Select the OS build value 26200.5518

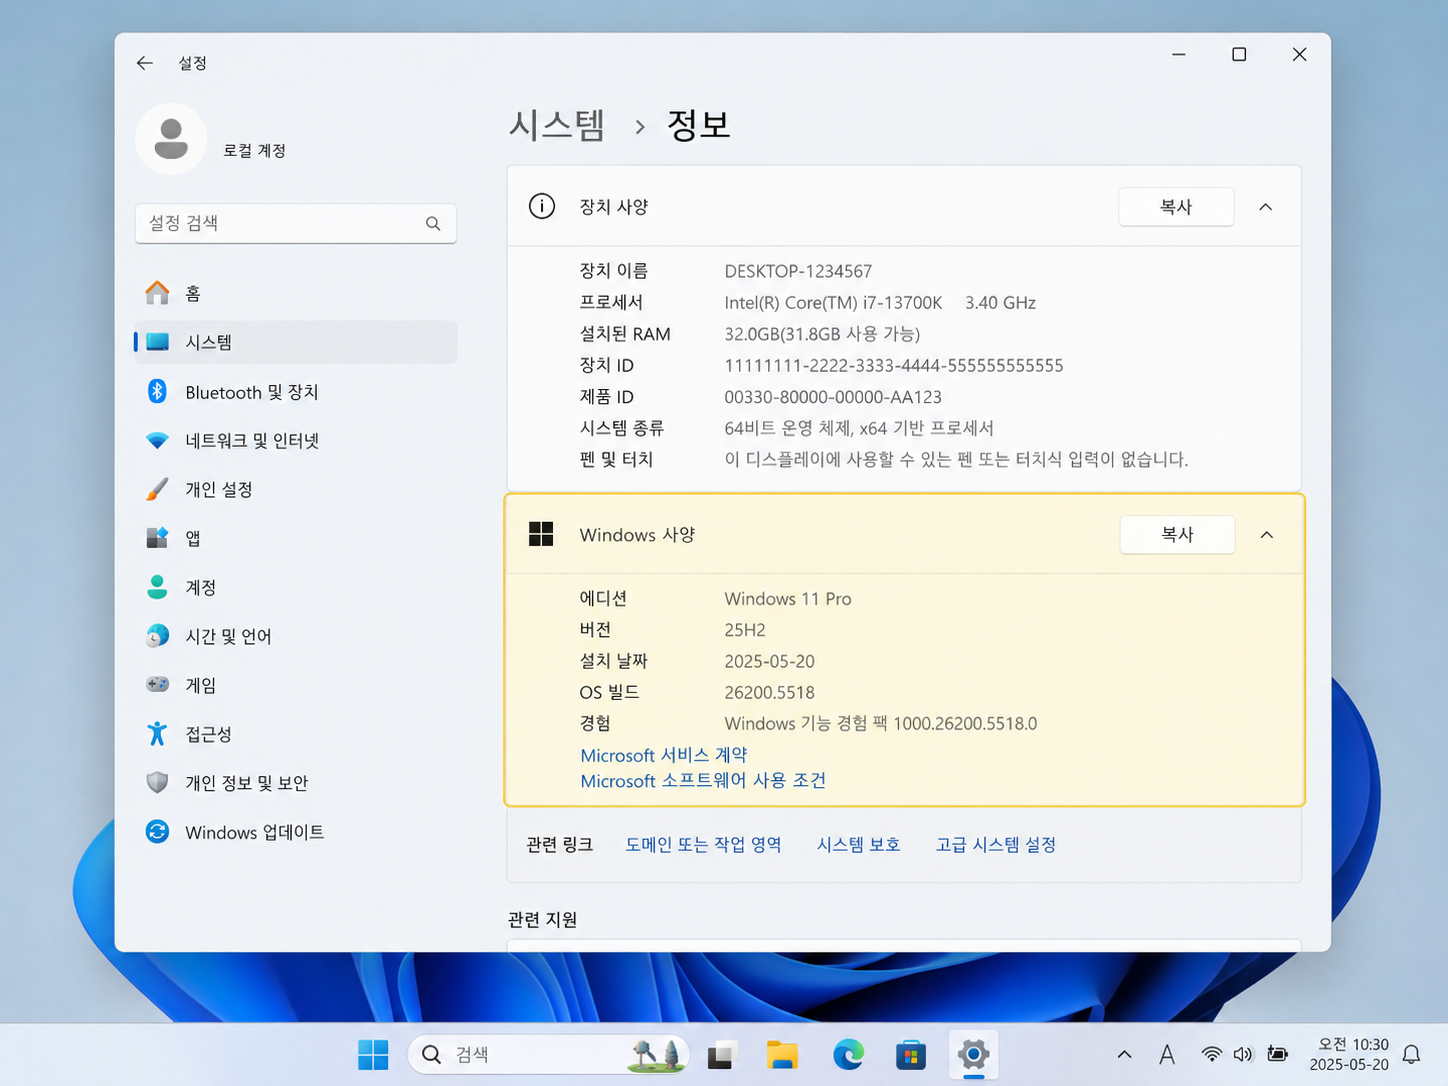pos(769,692)
